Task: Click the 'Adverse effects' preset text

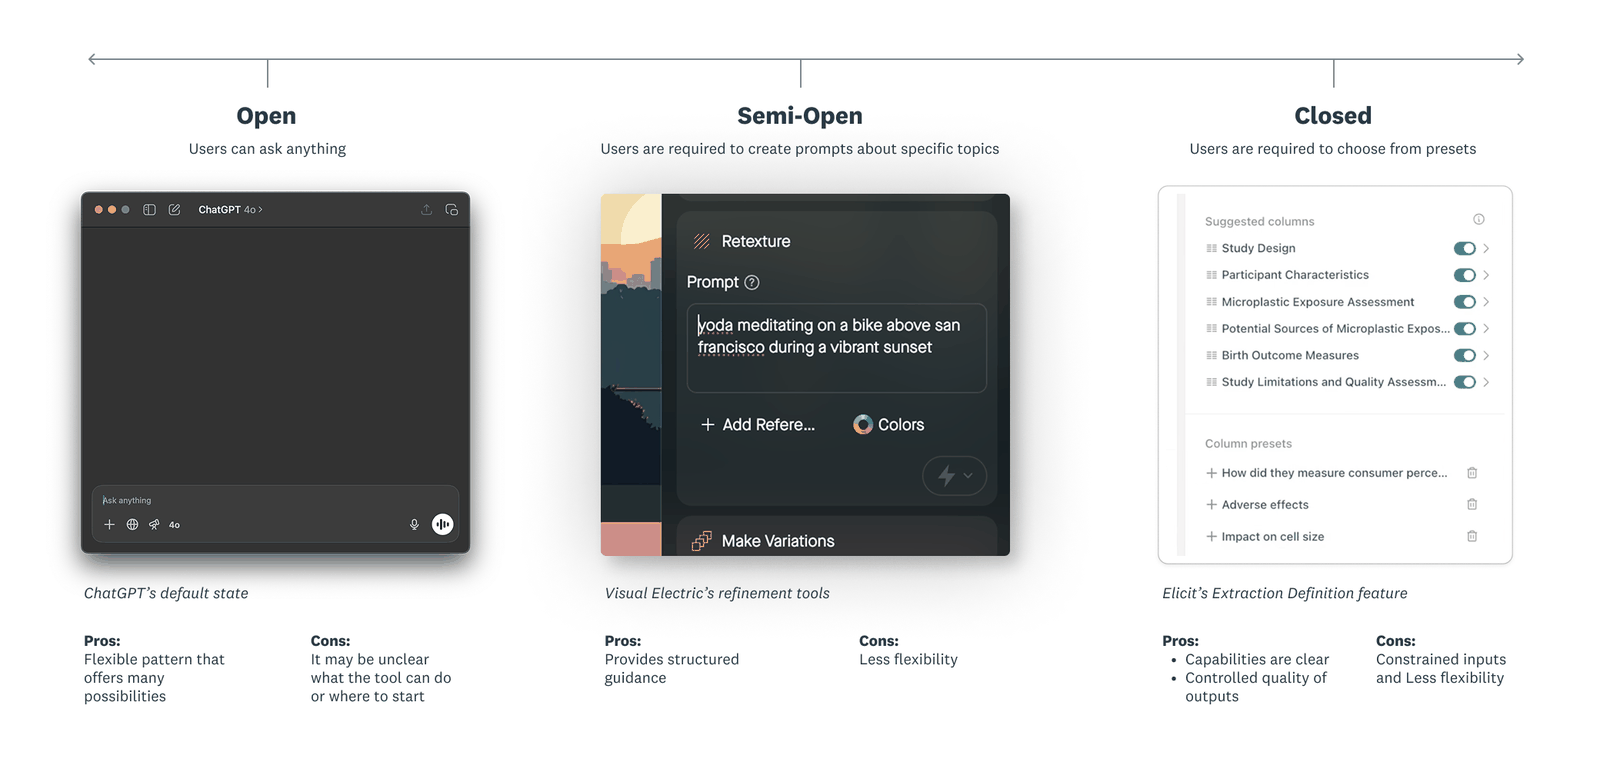Action: coord(1265,505)
